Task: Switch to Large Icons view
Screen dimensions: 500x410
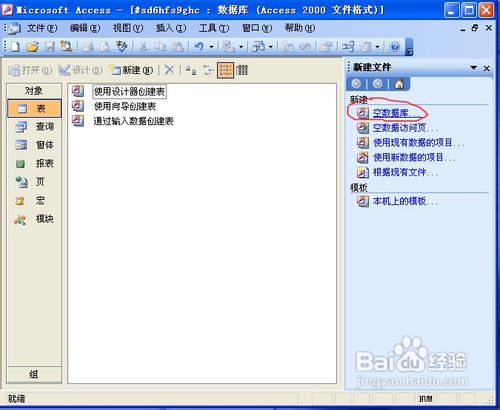Action: click(x=190, y=70)
